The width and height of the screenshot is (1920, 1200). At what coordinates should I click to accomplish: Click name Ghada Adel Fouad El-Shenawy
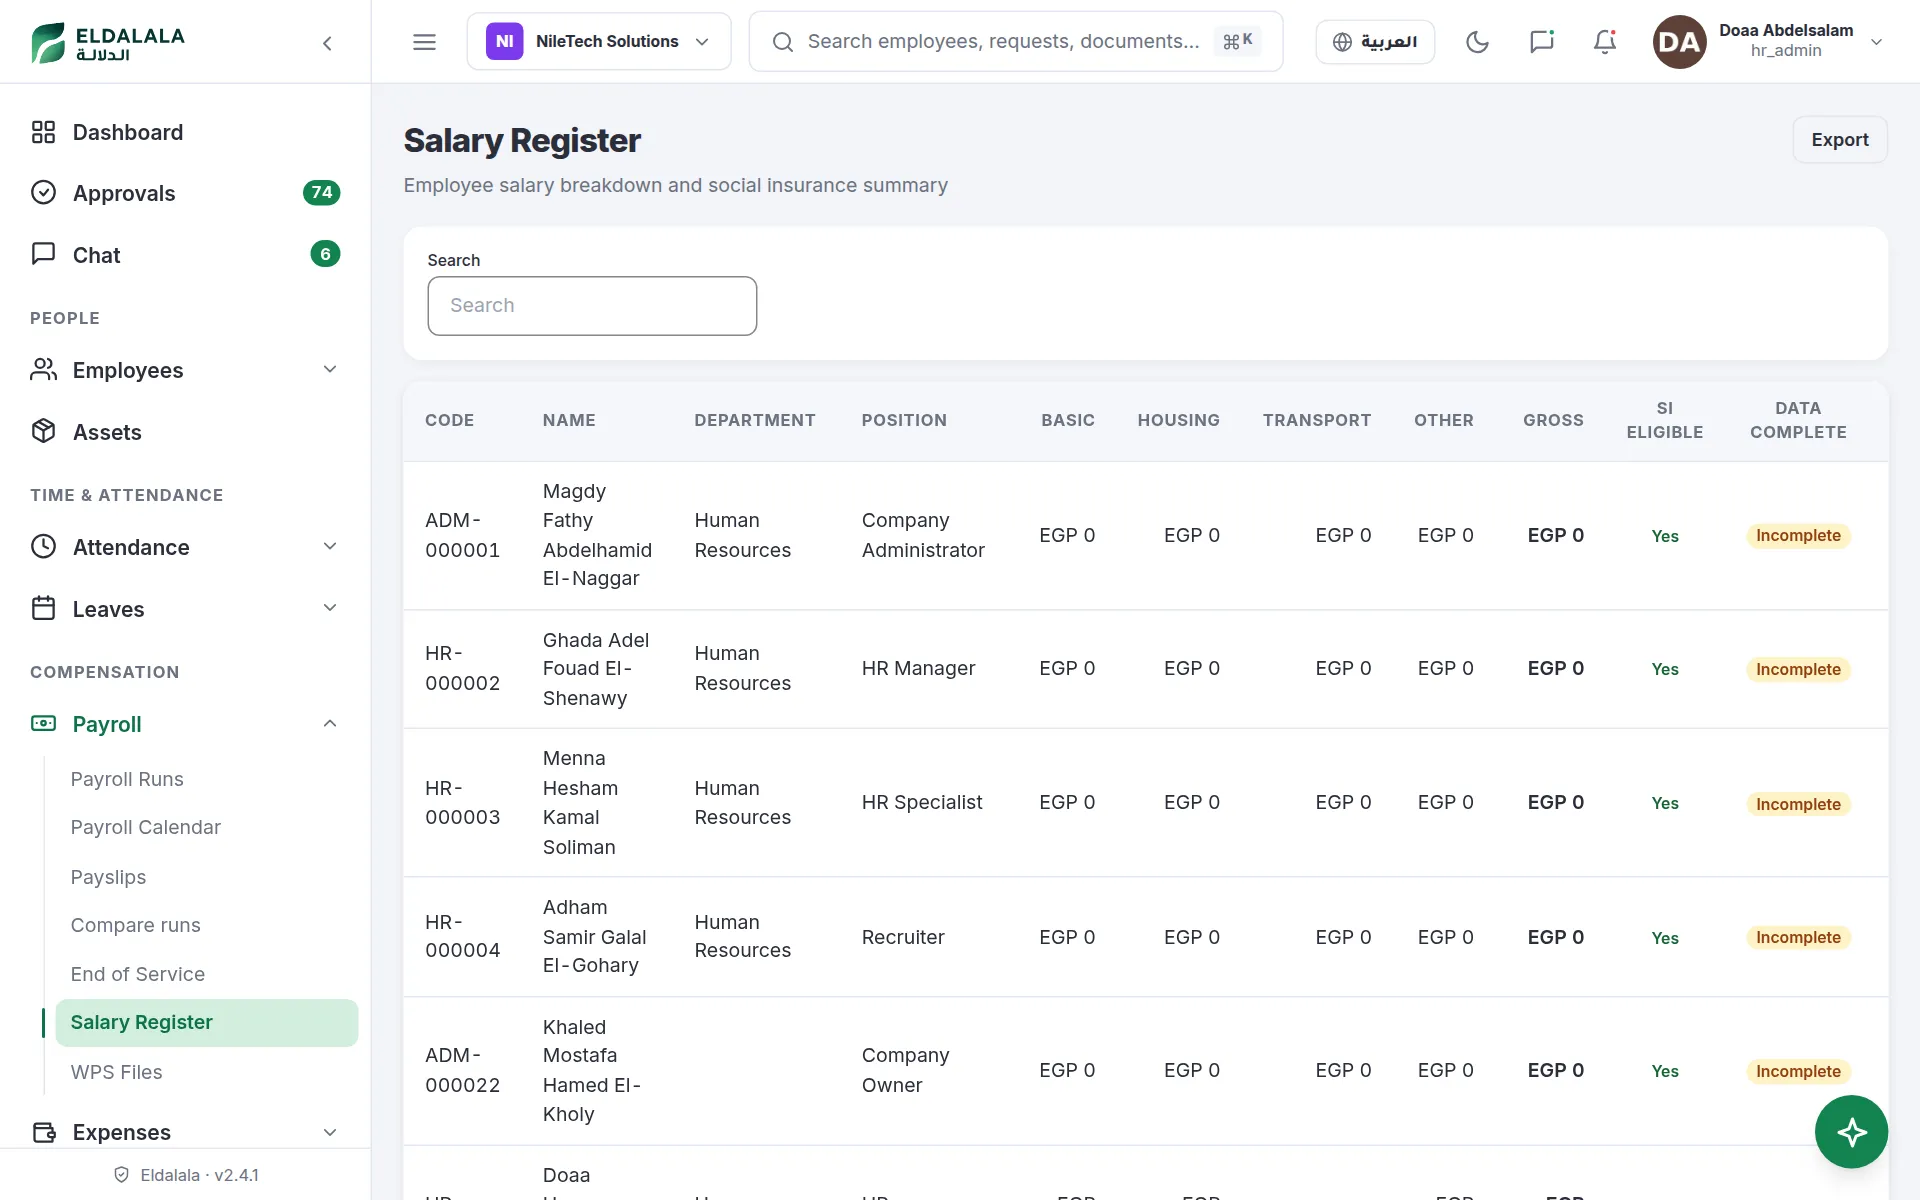click(x=596, y=669)
